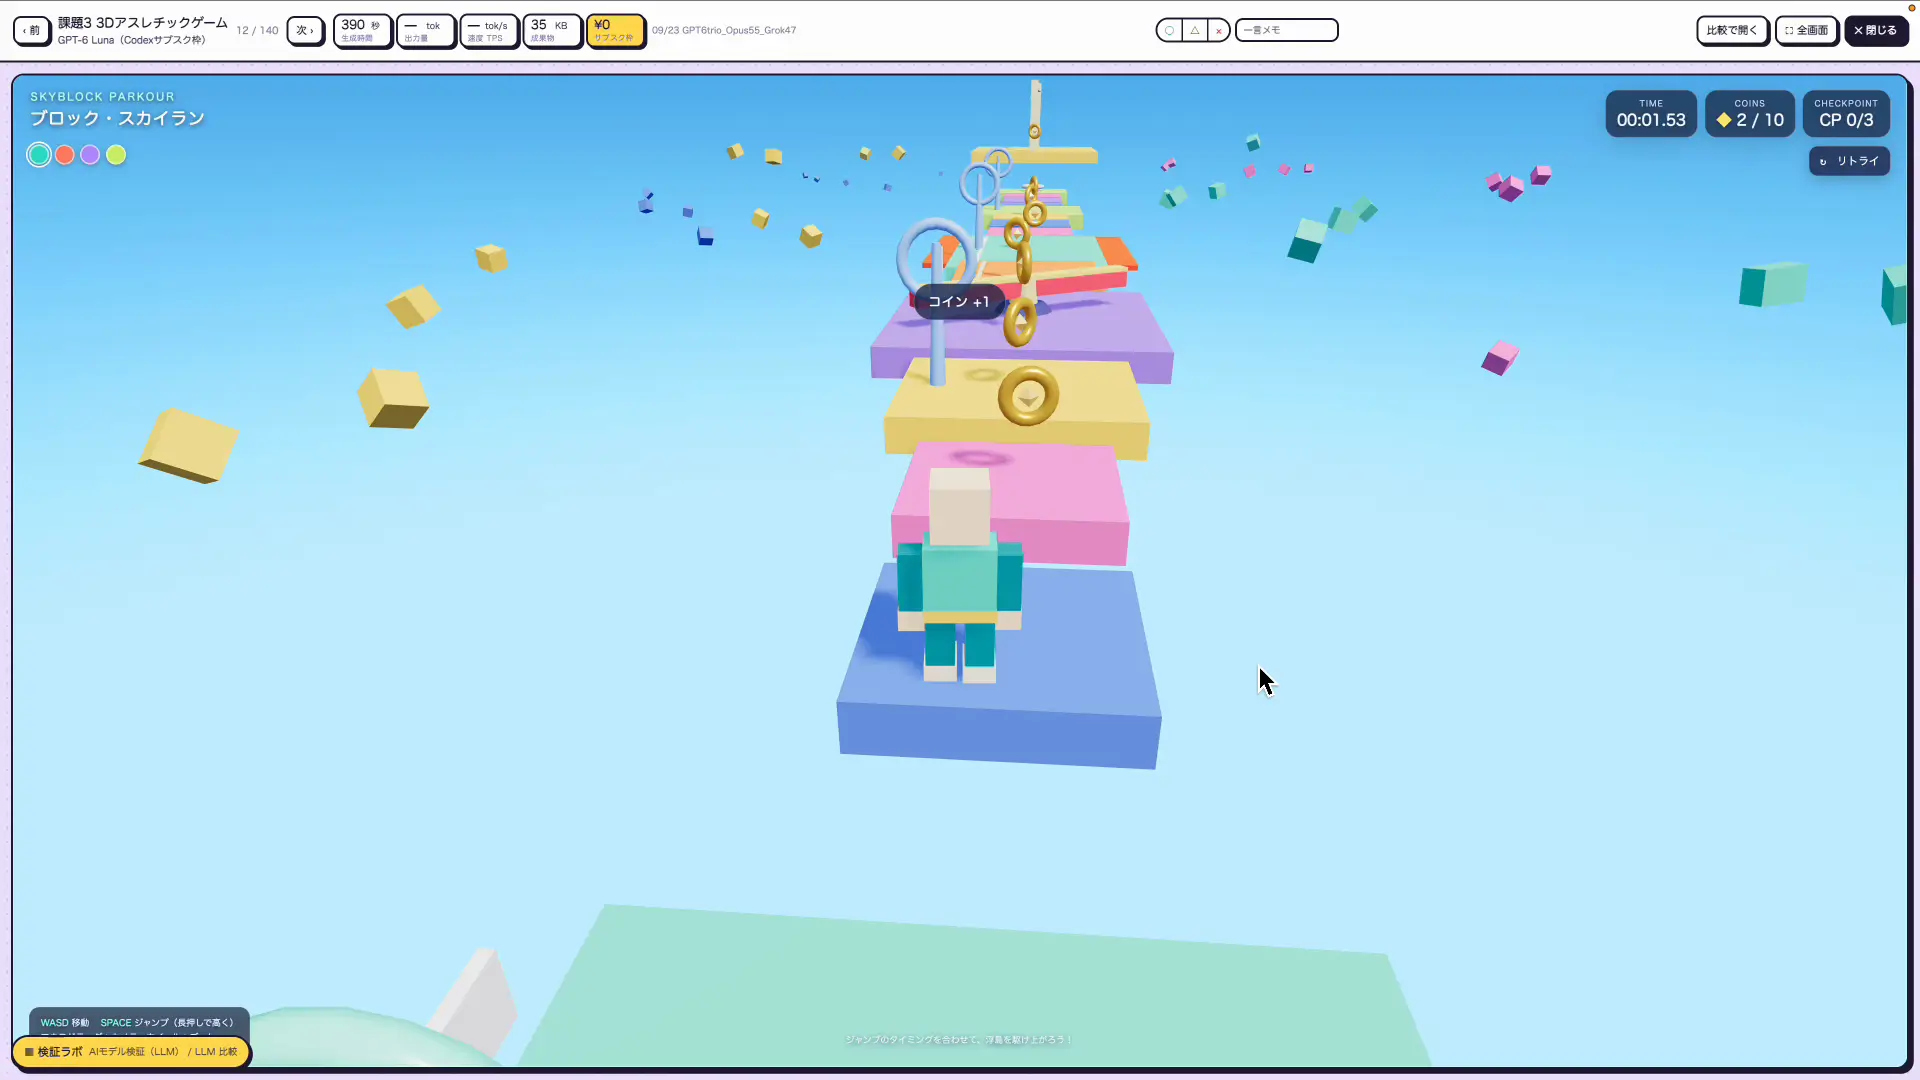Select the orange-red character color swatch
Viewport: 1920px width, 1080px height.
pos(65,155)
